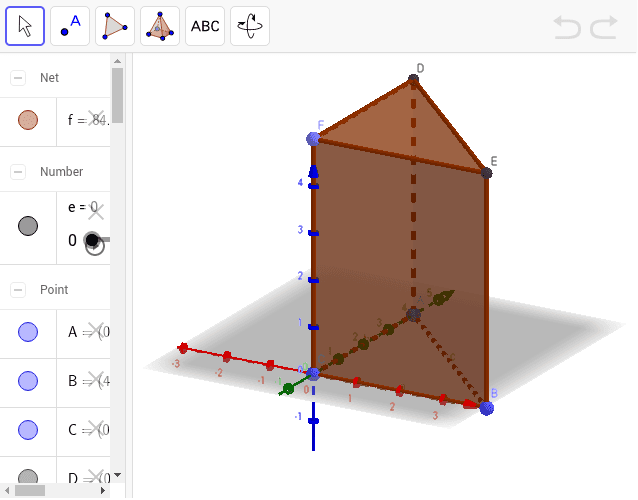Select the Pyramid tool

tap(160, 27)
